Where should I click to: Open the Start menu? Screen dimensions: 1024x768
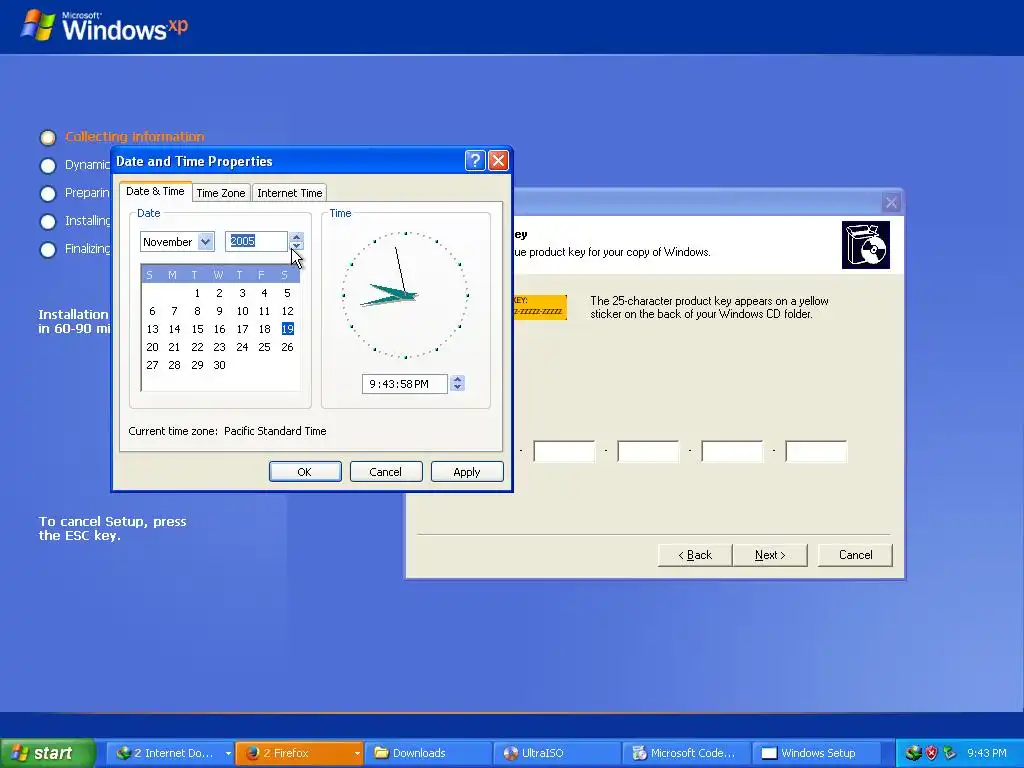[x=48, y=753]
